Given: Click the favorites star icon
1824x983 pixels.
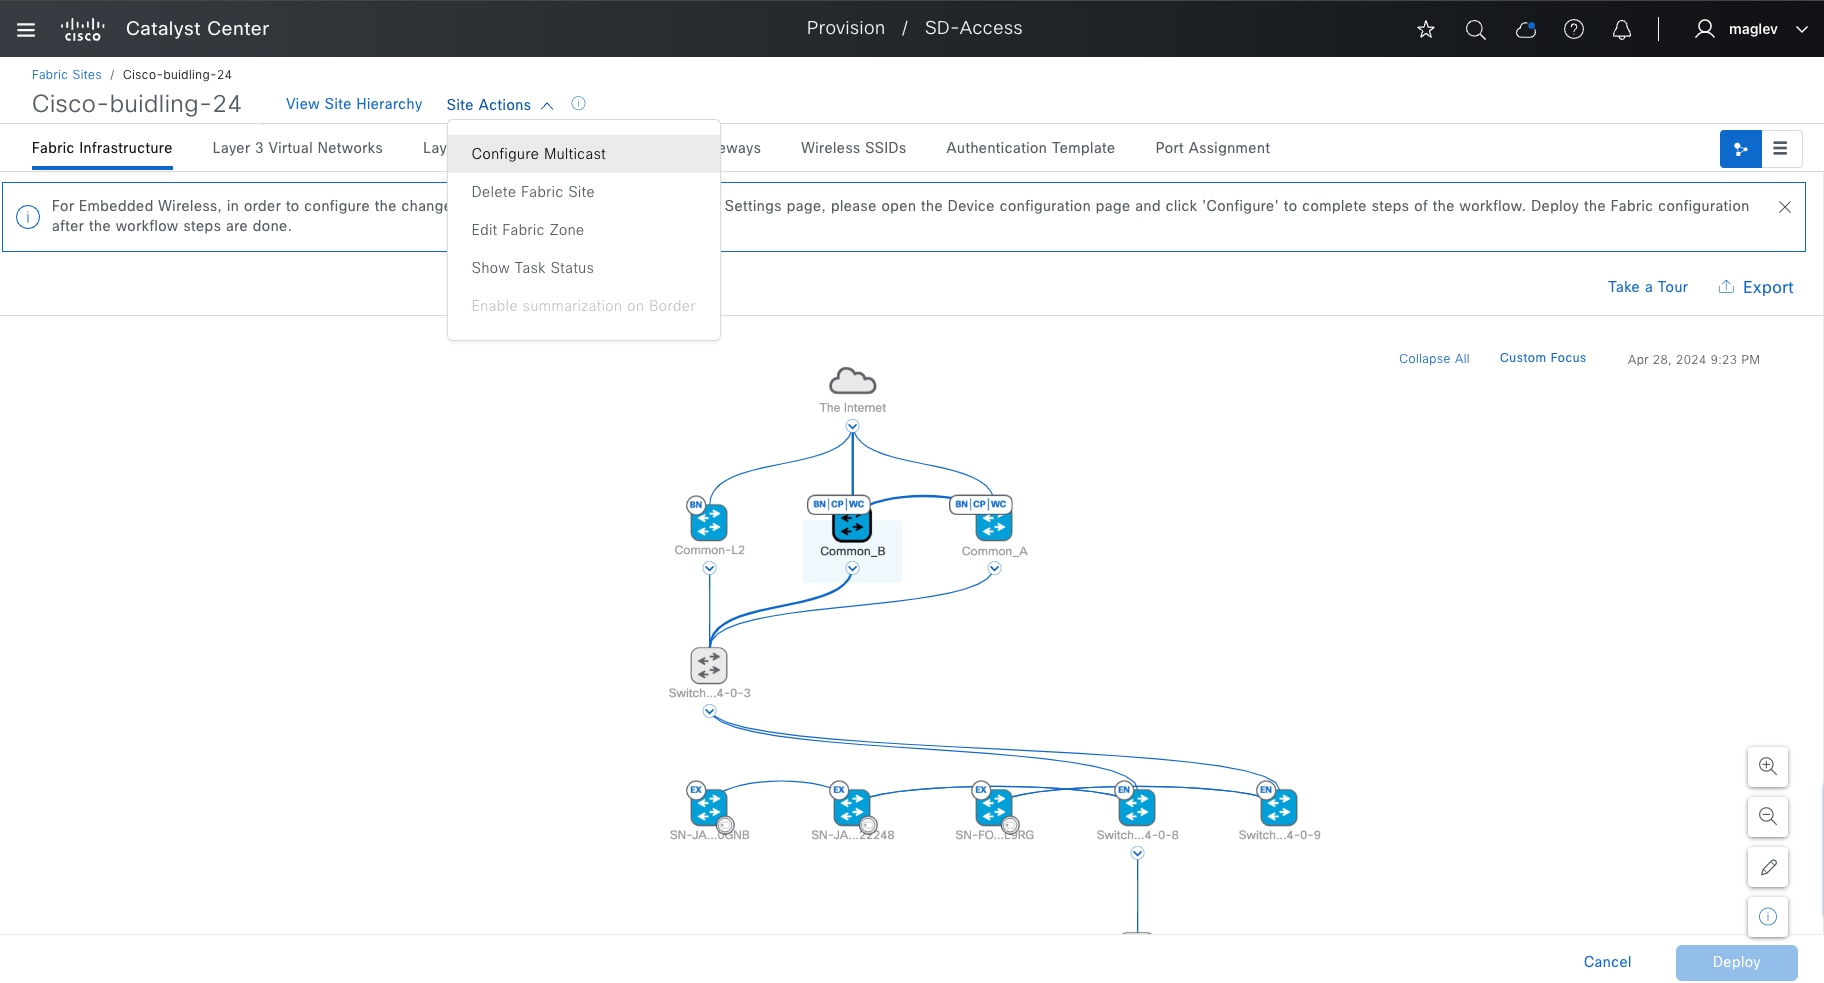Looking at the screenshot, I should pyautogui.click(x=1426, y=29).
